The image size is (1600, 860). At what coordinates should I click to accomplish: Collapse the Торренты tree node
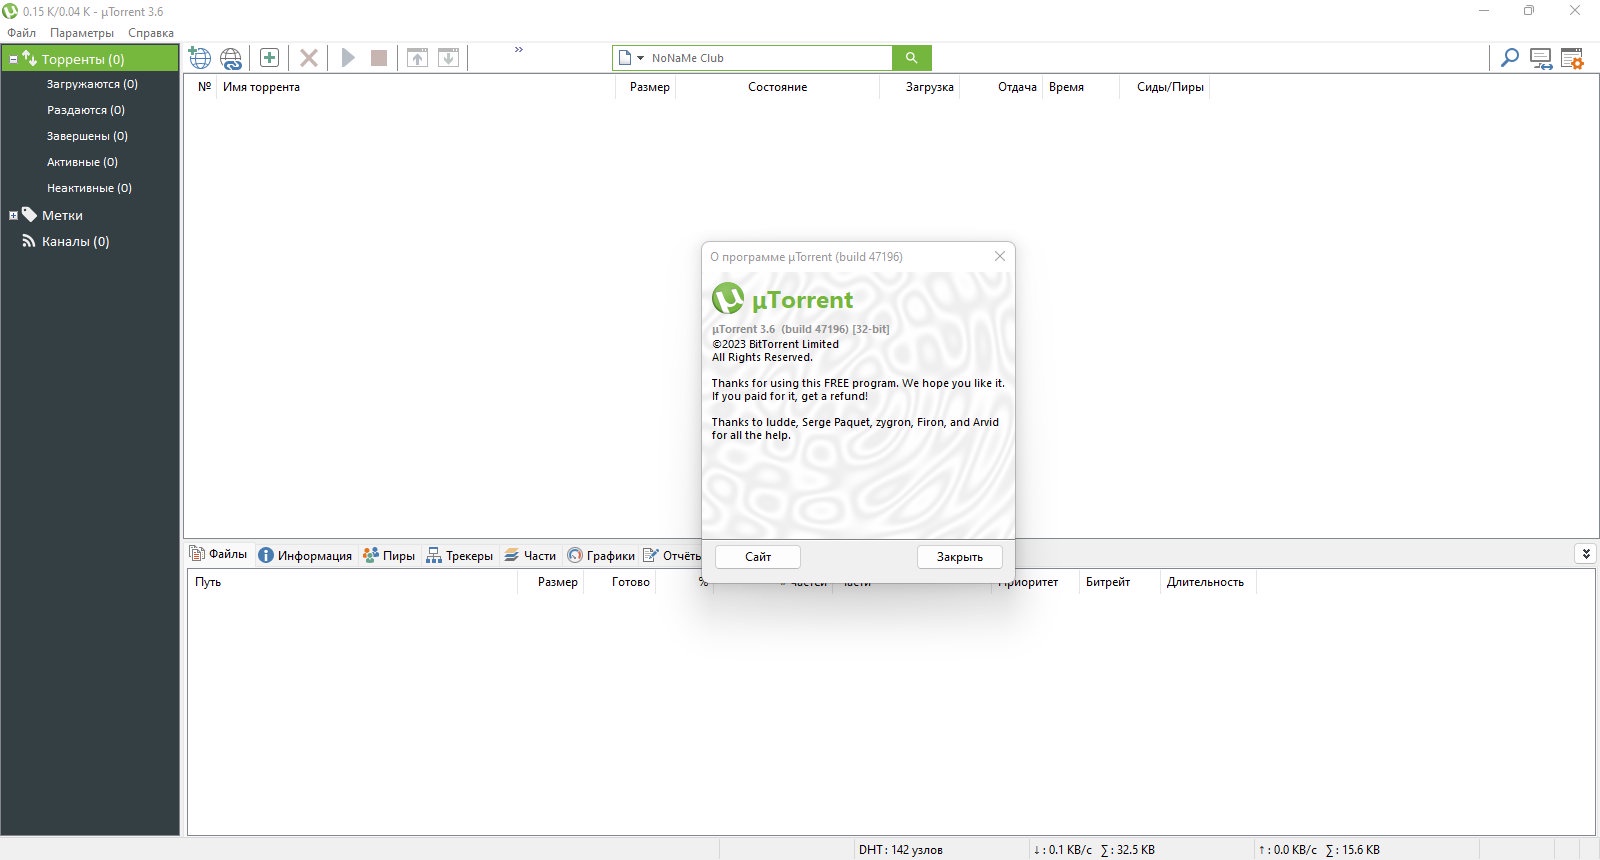pyautogui.click(x=13, y=60)
